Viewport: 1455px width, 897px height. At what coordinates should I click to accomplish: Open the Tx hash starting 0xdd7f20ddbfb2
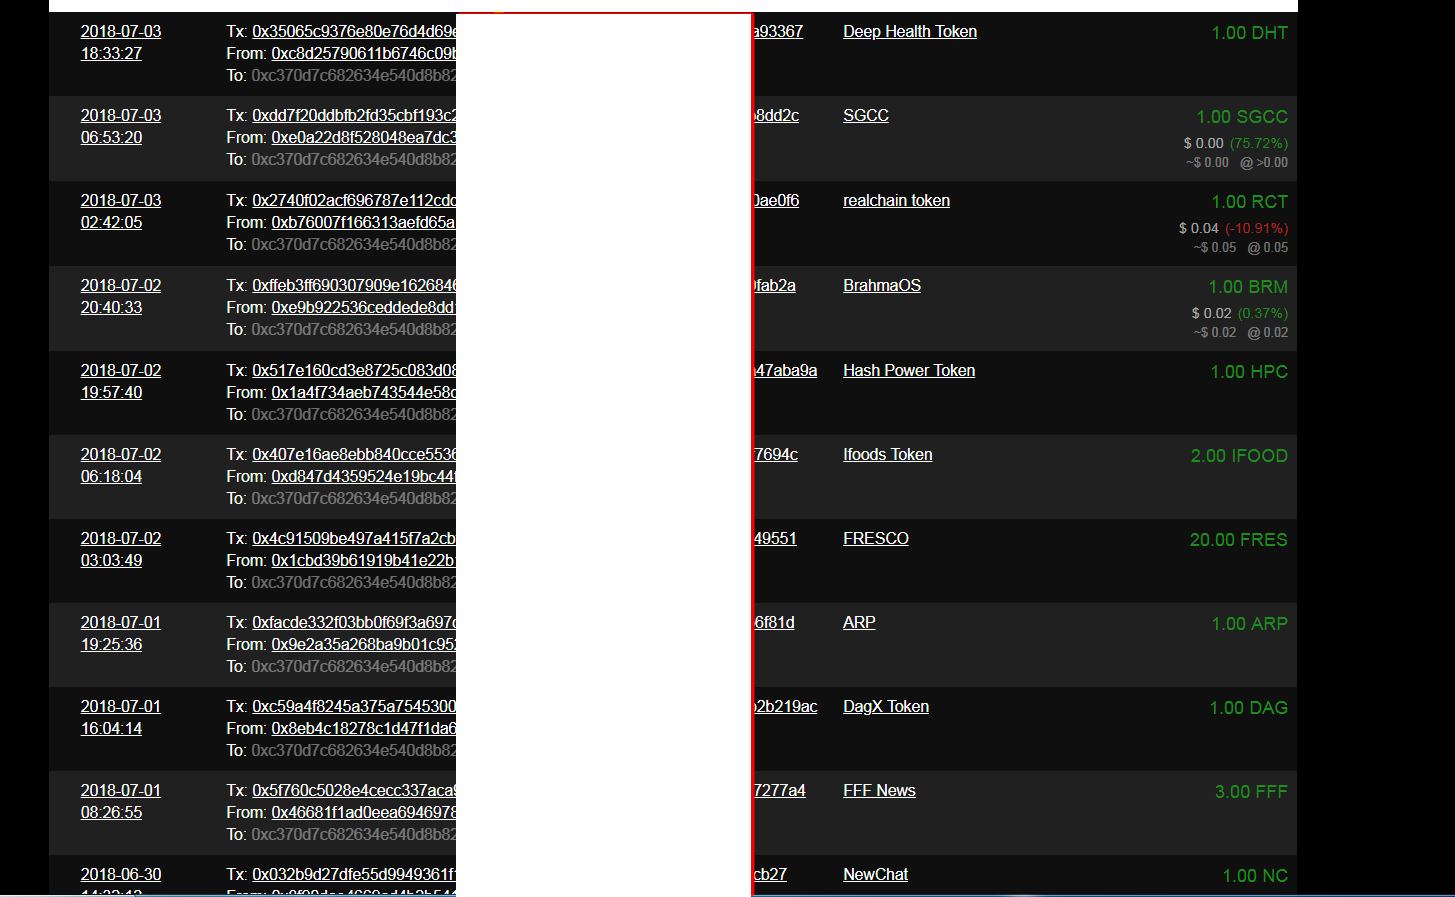pyautogui.click(x=354, y=116)
